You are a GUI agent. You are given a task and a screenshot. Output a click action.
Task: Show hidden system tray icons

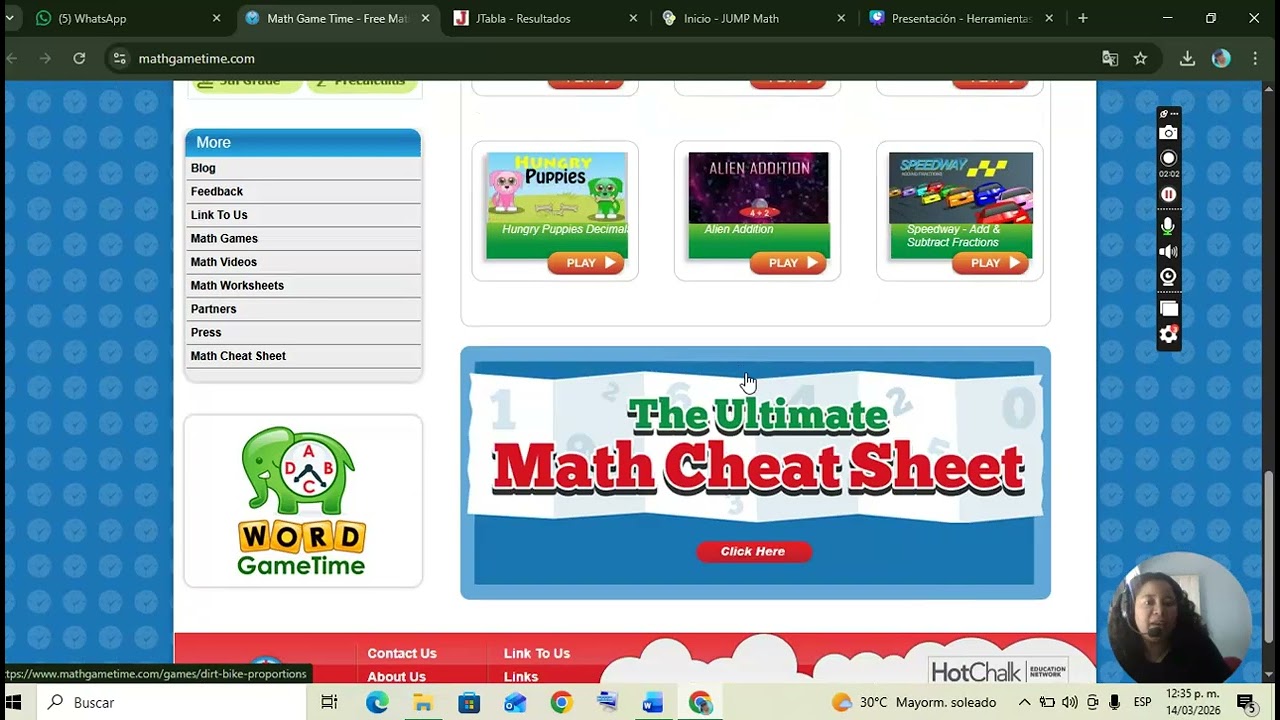pyautogui.click(x=1024, y=702)
